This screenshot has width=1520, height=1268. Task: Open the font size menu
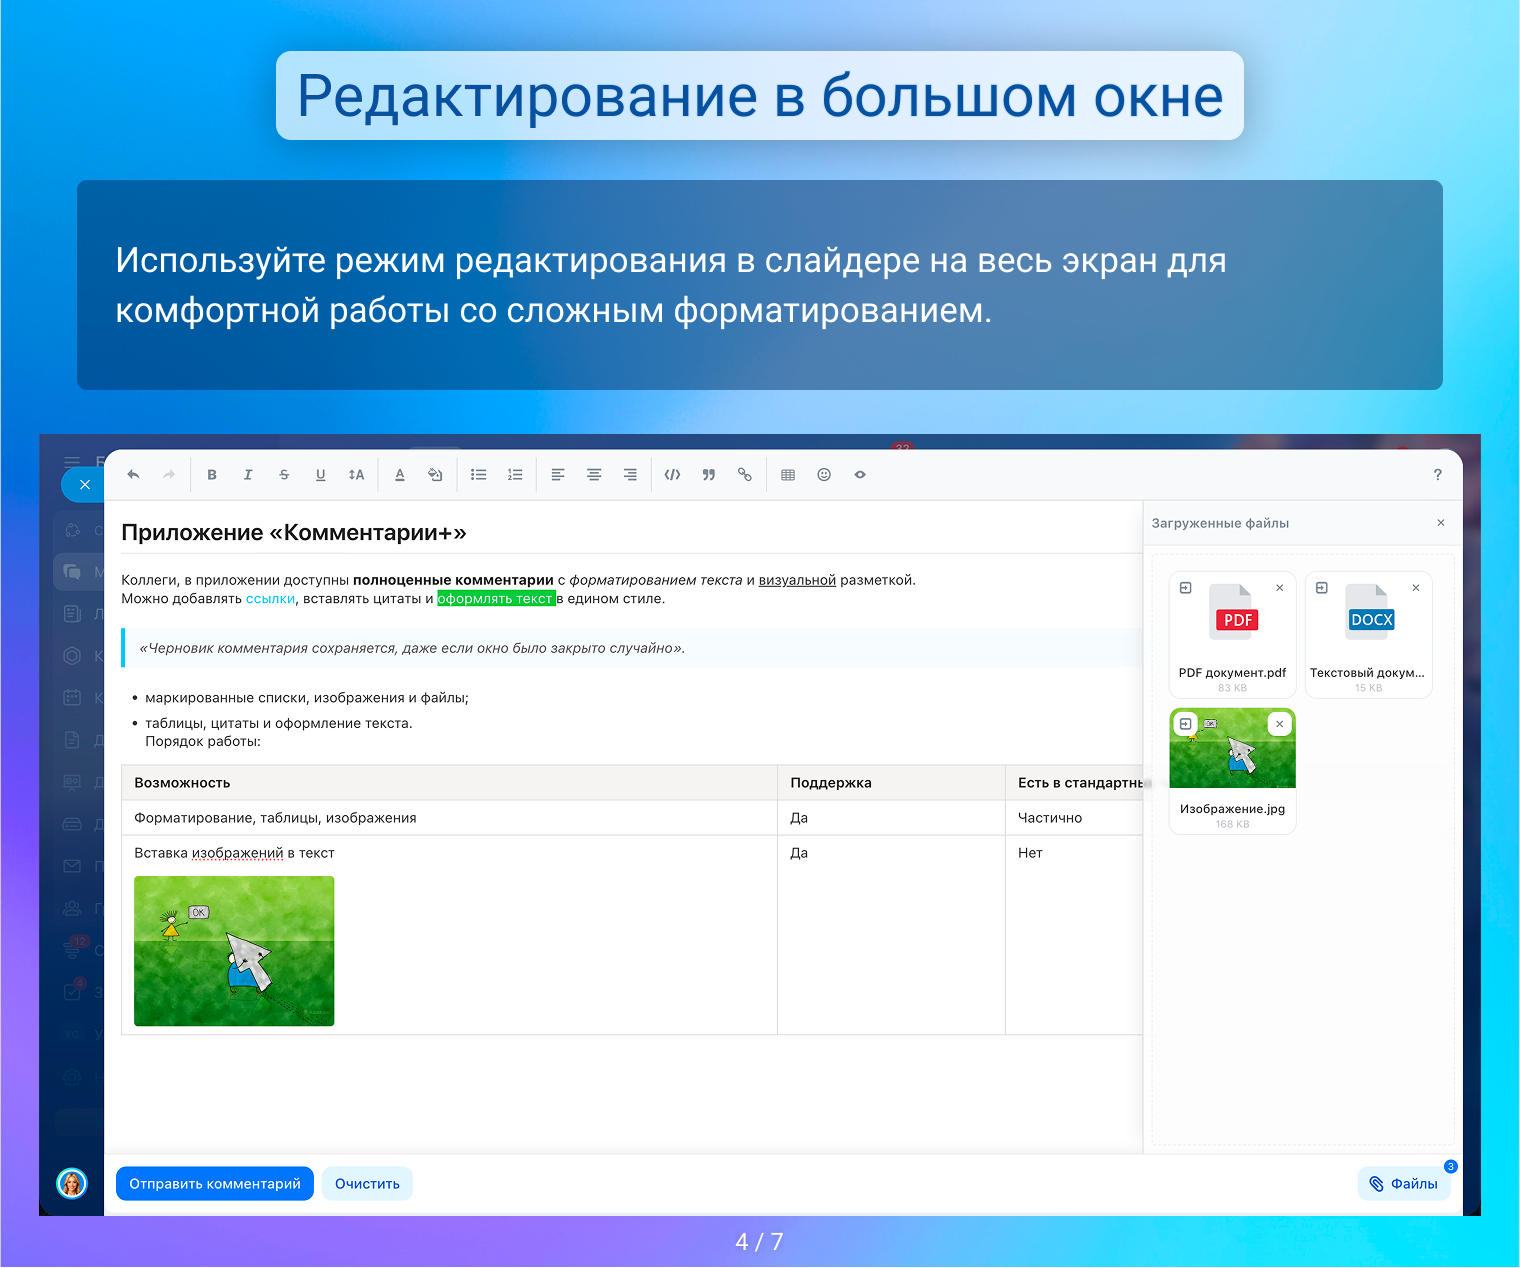(x=356, y=475)
